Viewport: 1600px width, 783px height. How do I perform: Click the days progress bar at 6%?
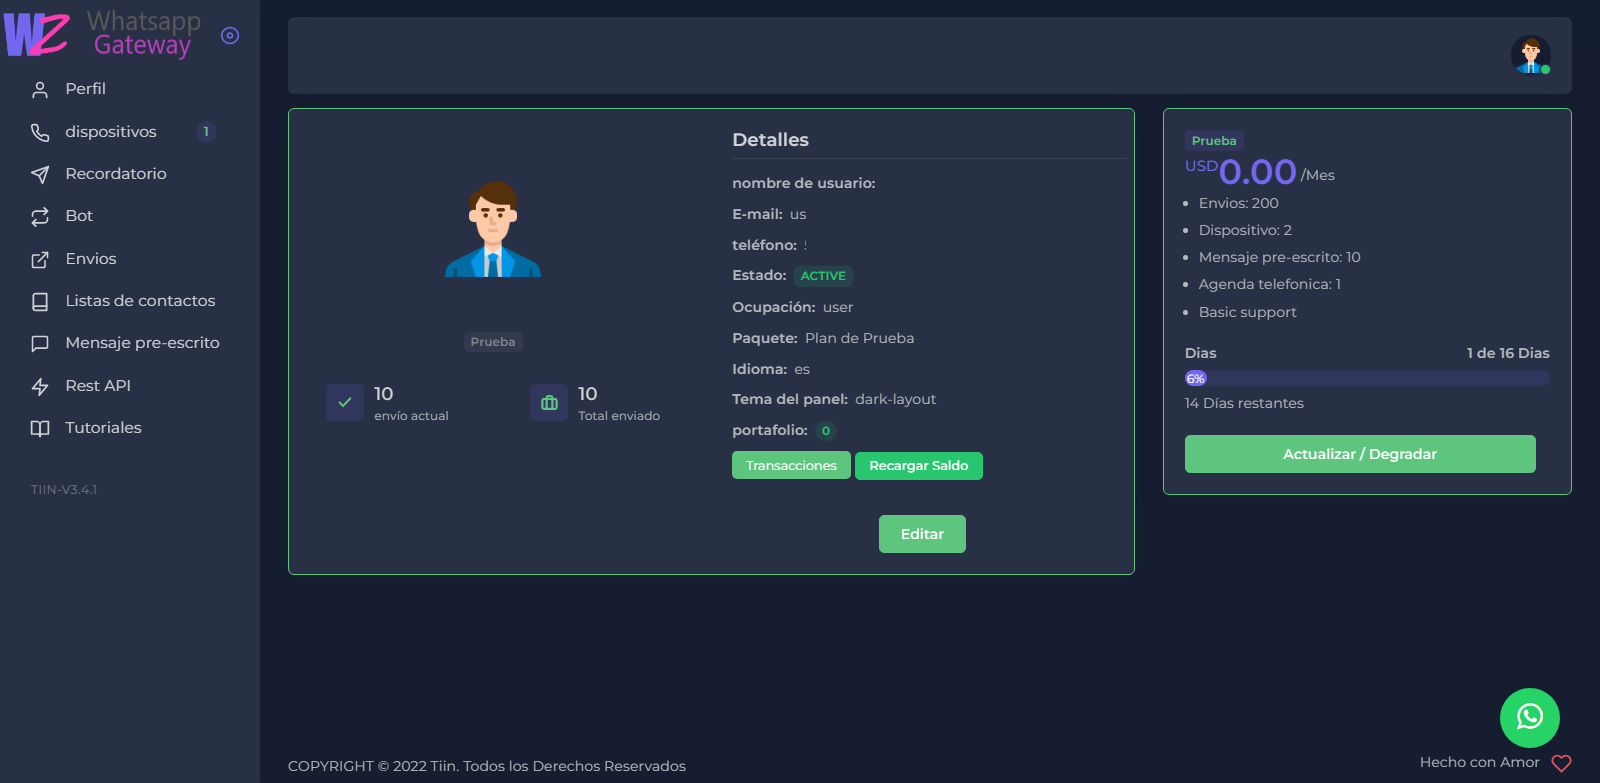point(1366,378)
